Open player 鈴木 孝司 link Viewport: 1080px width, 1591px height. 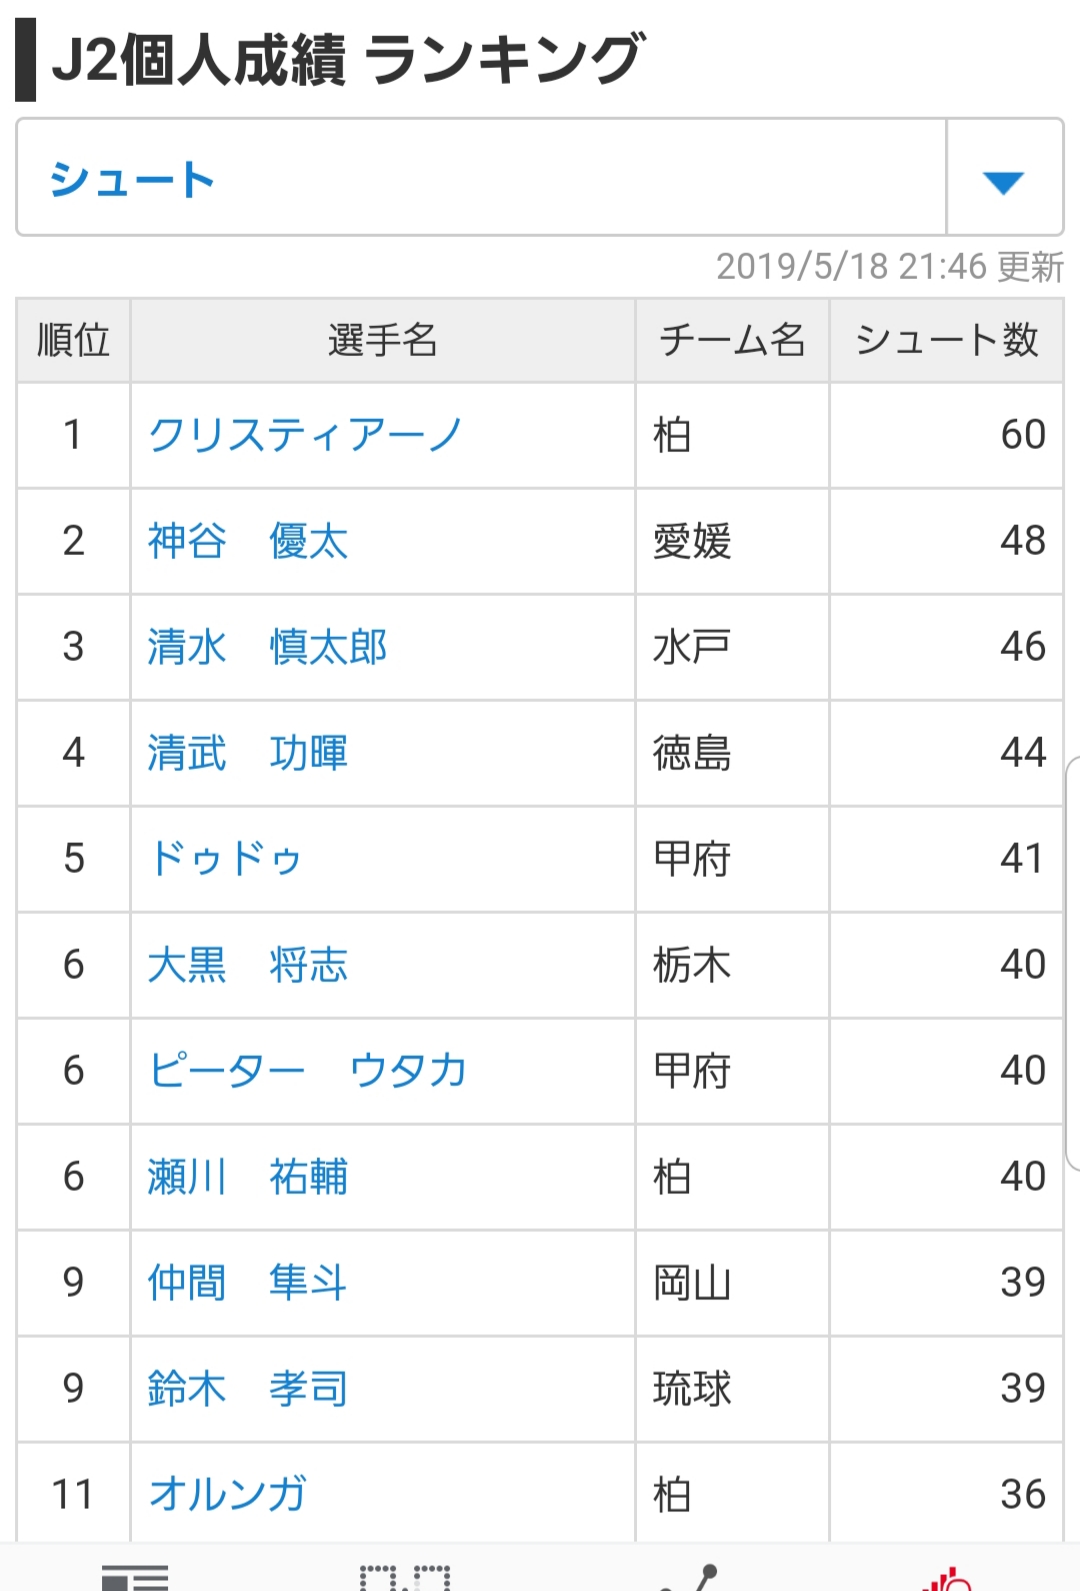(248, 1389)
